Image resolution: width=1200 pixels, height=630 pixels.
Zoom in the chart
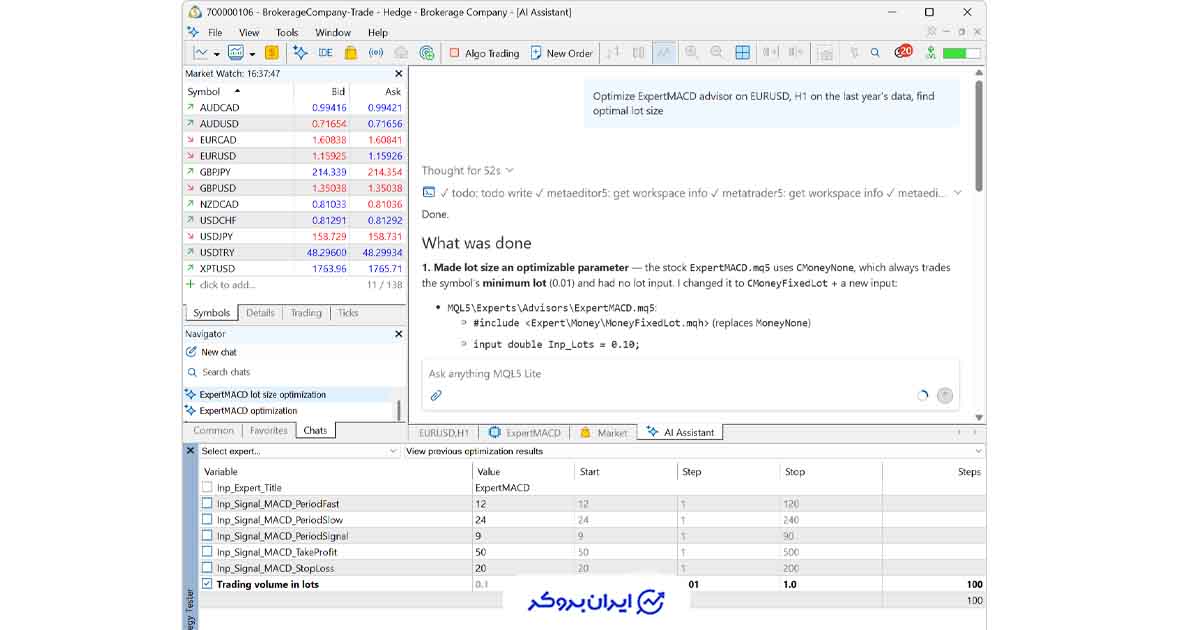pos(691,53)
